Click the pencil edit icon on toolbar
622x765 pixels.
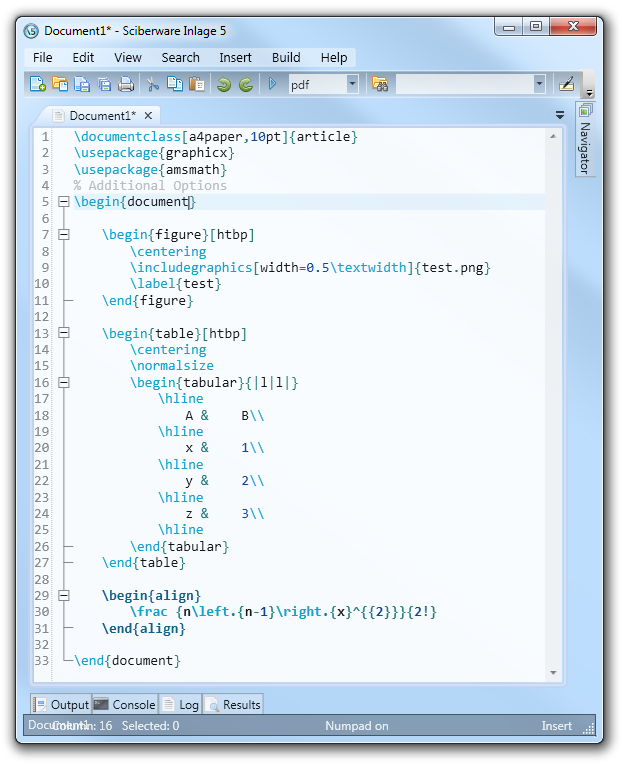click(x=566, y=84)
